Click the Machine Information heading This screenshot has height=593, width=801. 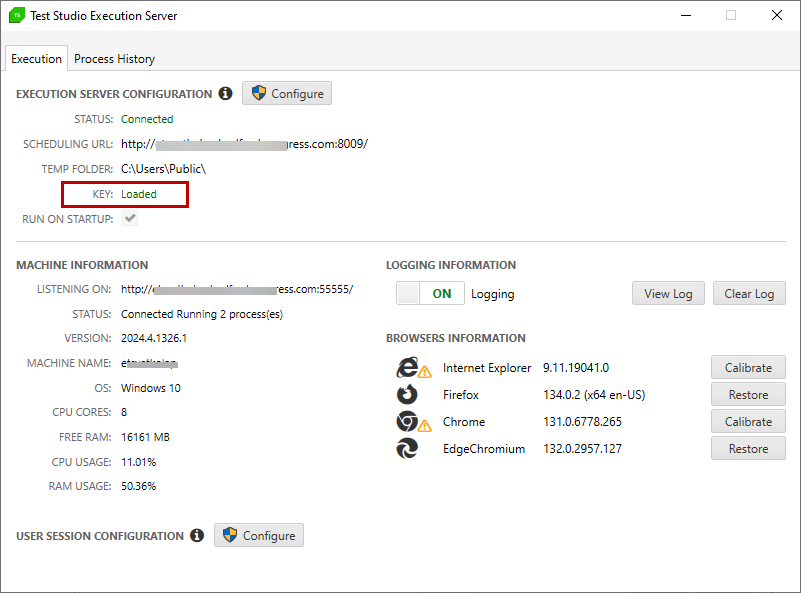tap(82, 265)
